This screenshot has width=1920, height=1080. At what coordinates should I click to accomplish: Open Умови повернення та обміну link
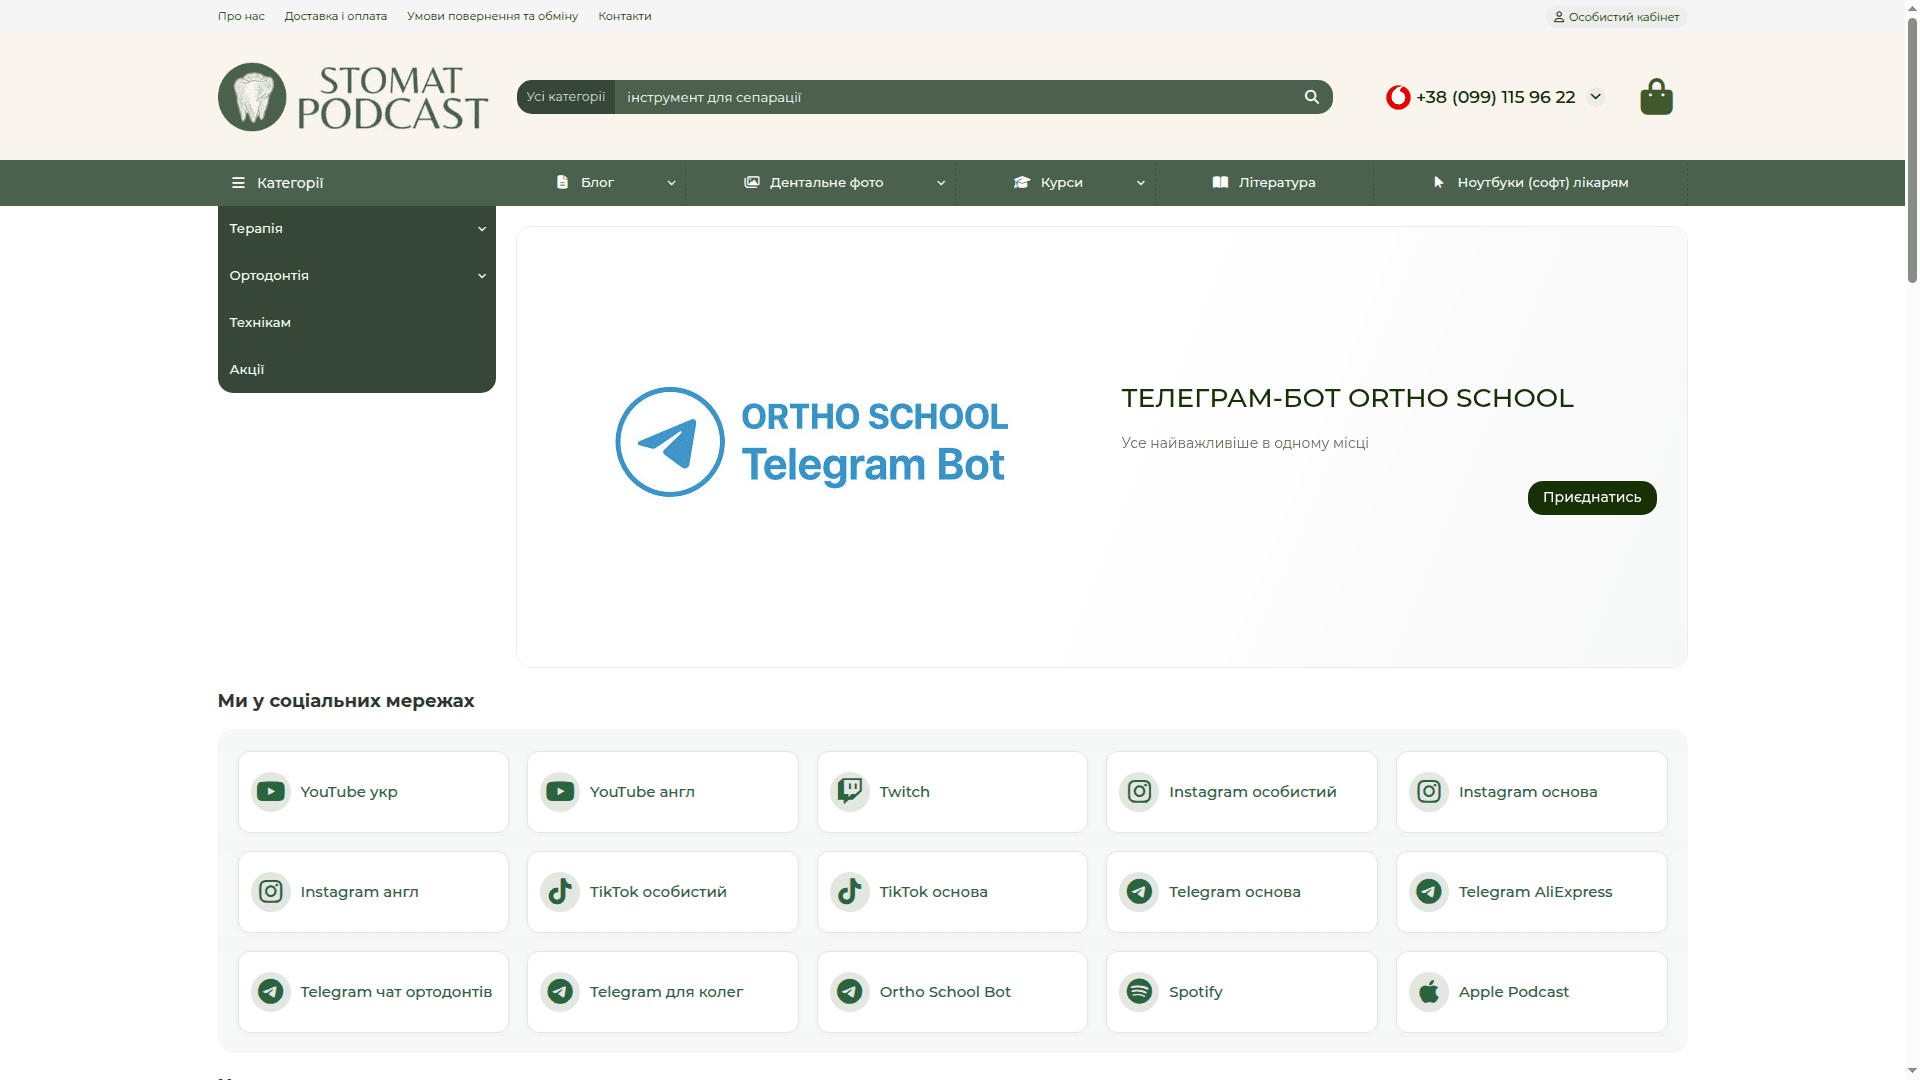(x=492, y=16)
